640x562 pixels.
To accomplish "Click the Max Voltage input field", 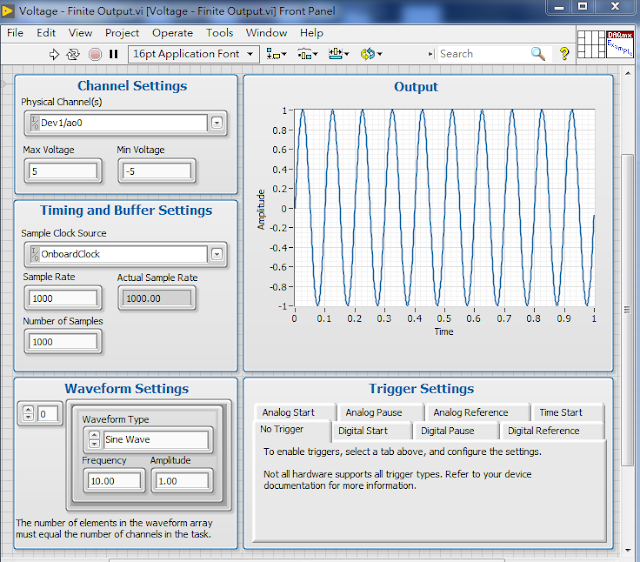I will tap(63, 171).
